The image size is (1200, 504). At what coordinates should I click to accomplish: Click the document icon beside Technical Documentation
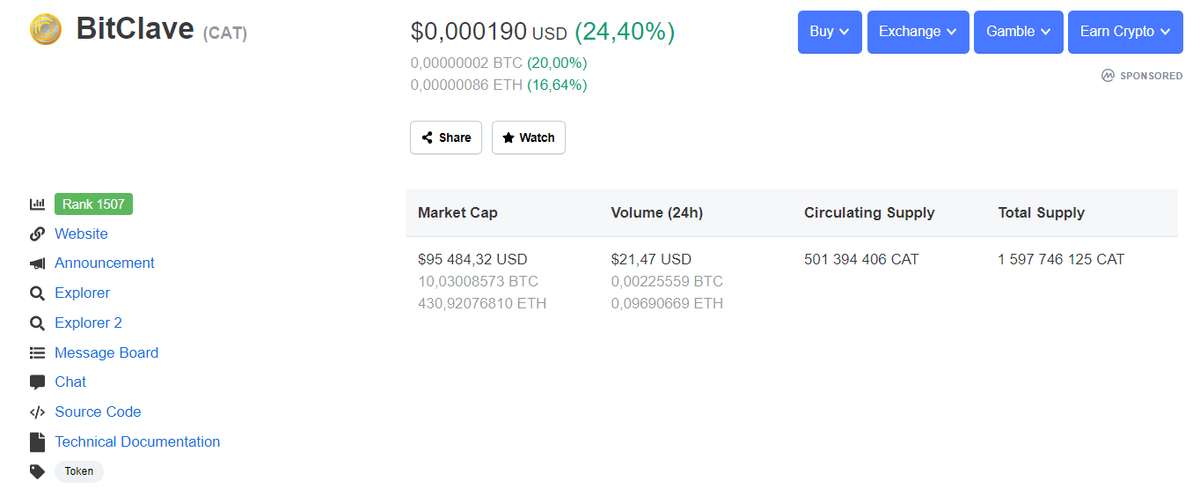pyautogui.click(x=37, y=442)
